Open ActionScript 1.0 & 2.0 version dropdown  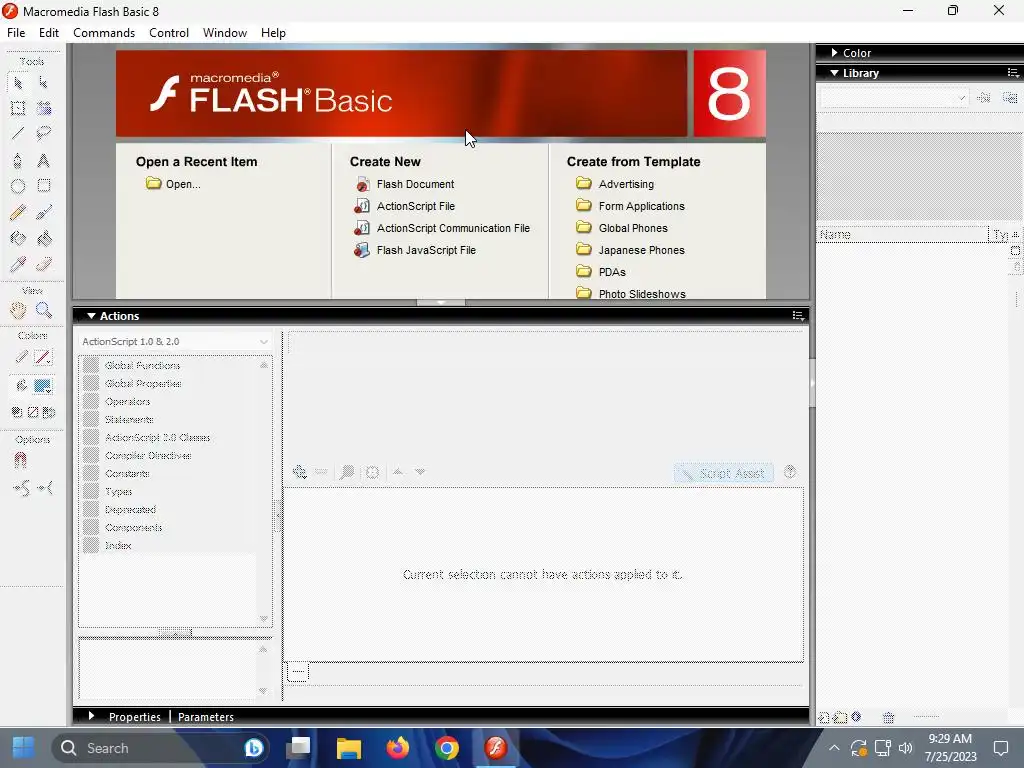click(174, 342)
